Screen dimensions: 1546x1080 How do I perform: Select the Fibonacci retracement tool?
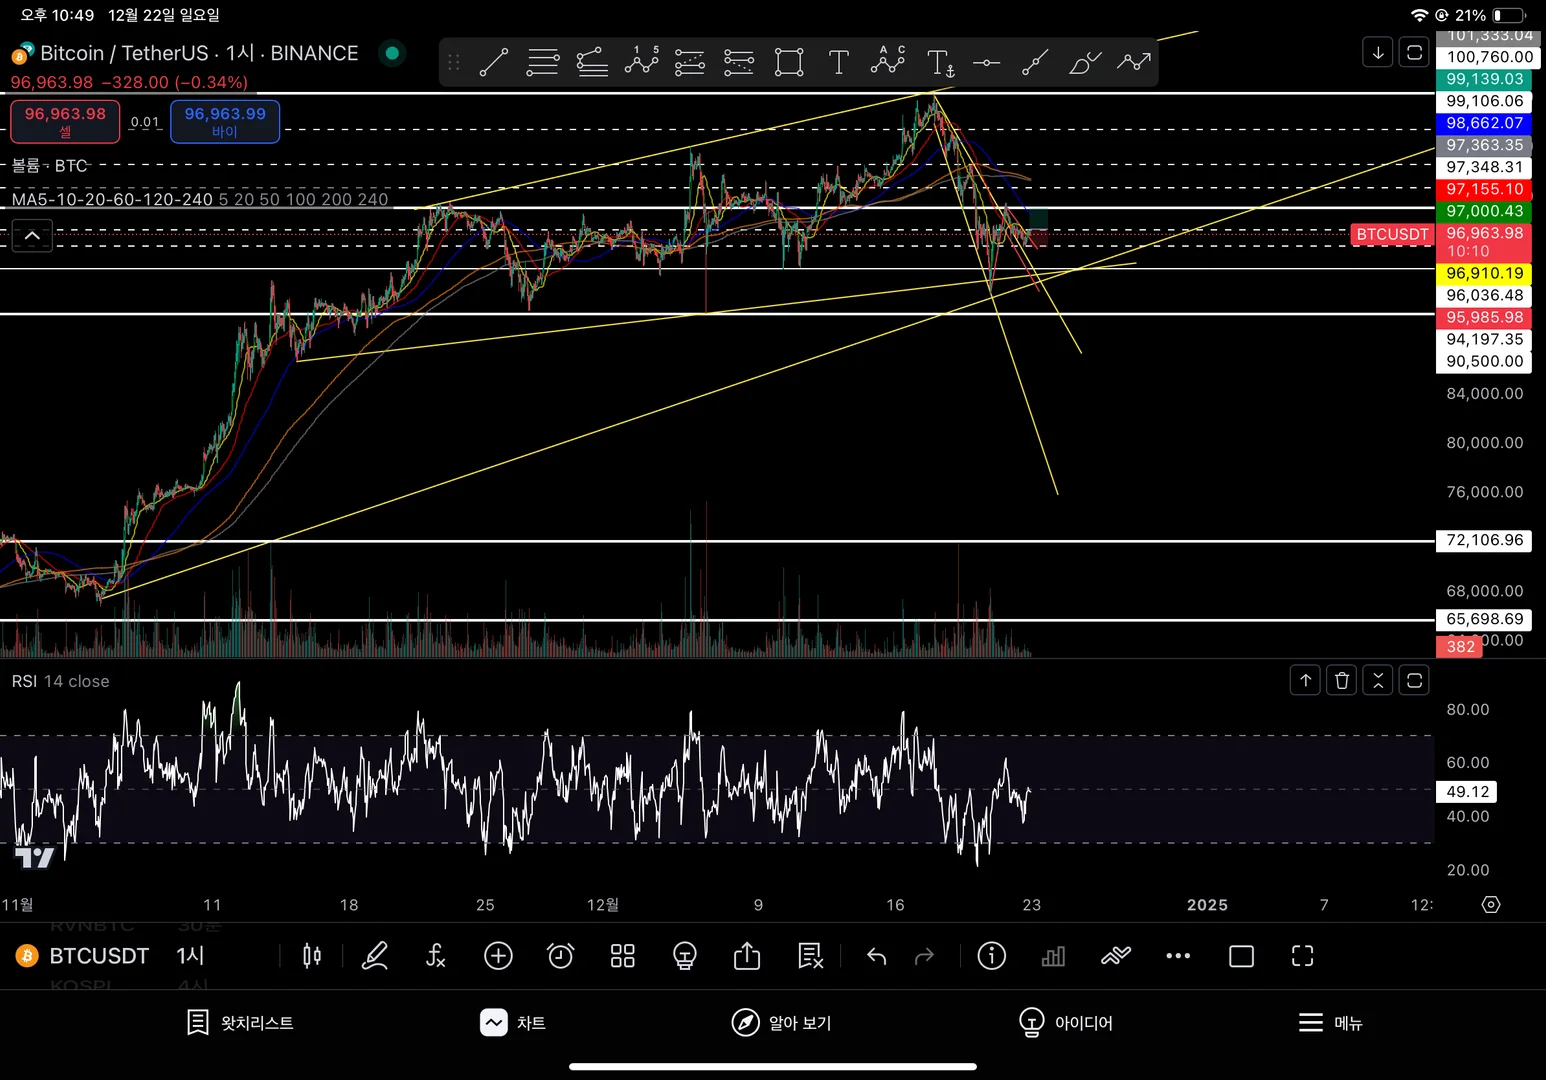pyautogui.click(x=543, y=62)
